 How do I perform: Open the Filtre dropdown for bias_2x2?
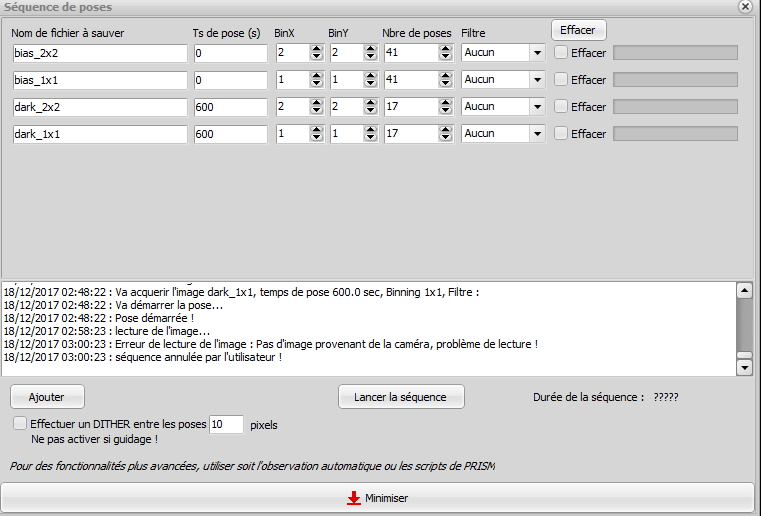(x=537, y=52)
